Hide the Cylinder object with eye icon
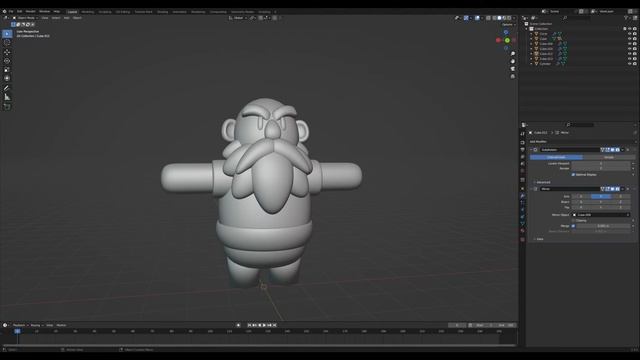 629,64
